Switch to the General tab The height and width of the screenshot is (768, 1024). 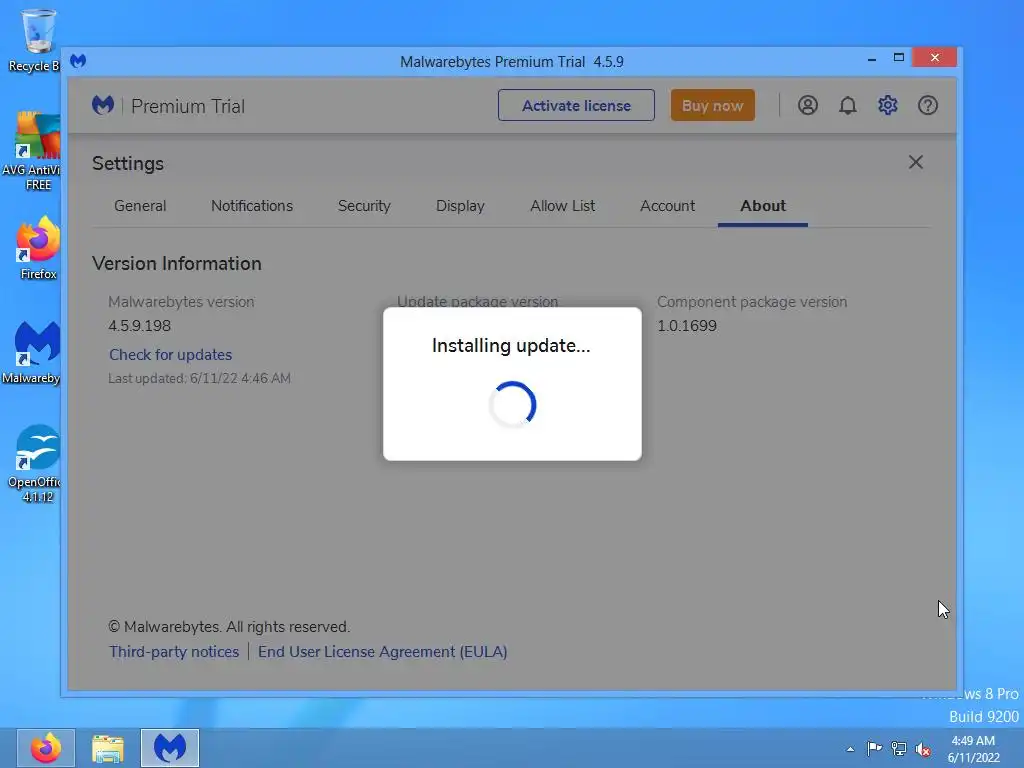(140, 206)
